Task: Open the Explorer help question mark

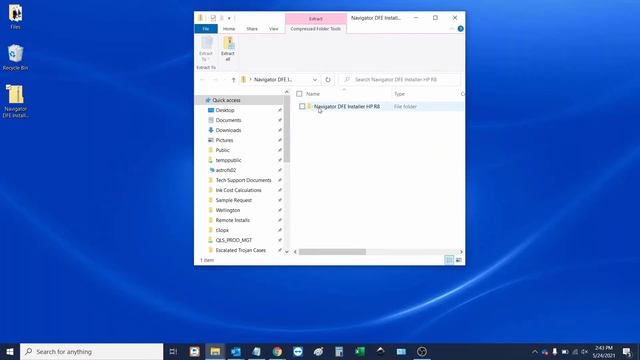Action: [x=460, y=29]
